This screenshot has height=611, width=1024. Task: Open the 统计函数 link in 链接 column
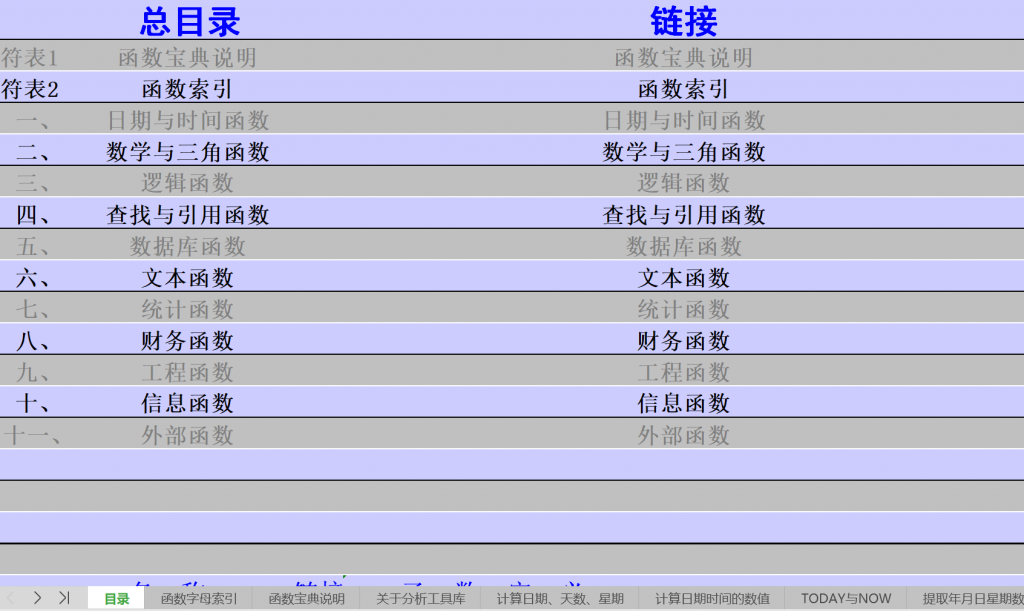[683, 309]
